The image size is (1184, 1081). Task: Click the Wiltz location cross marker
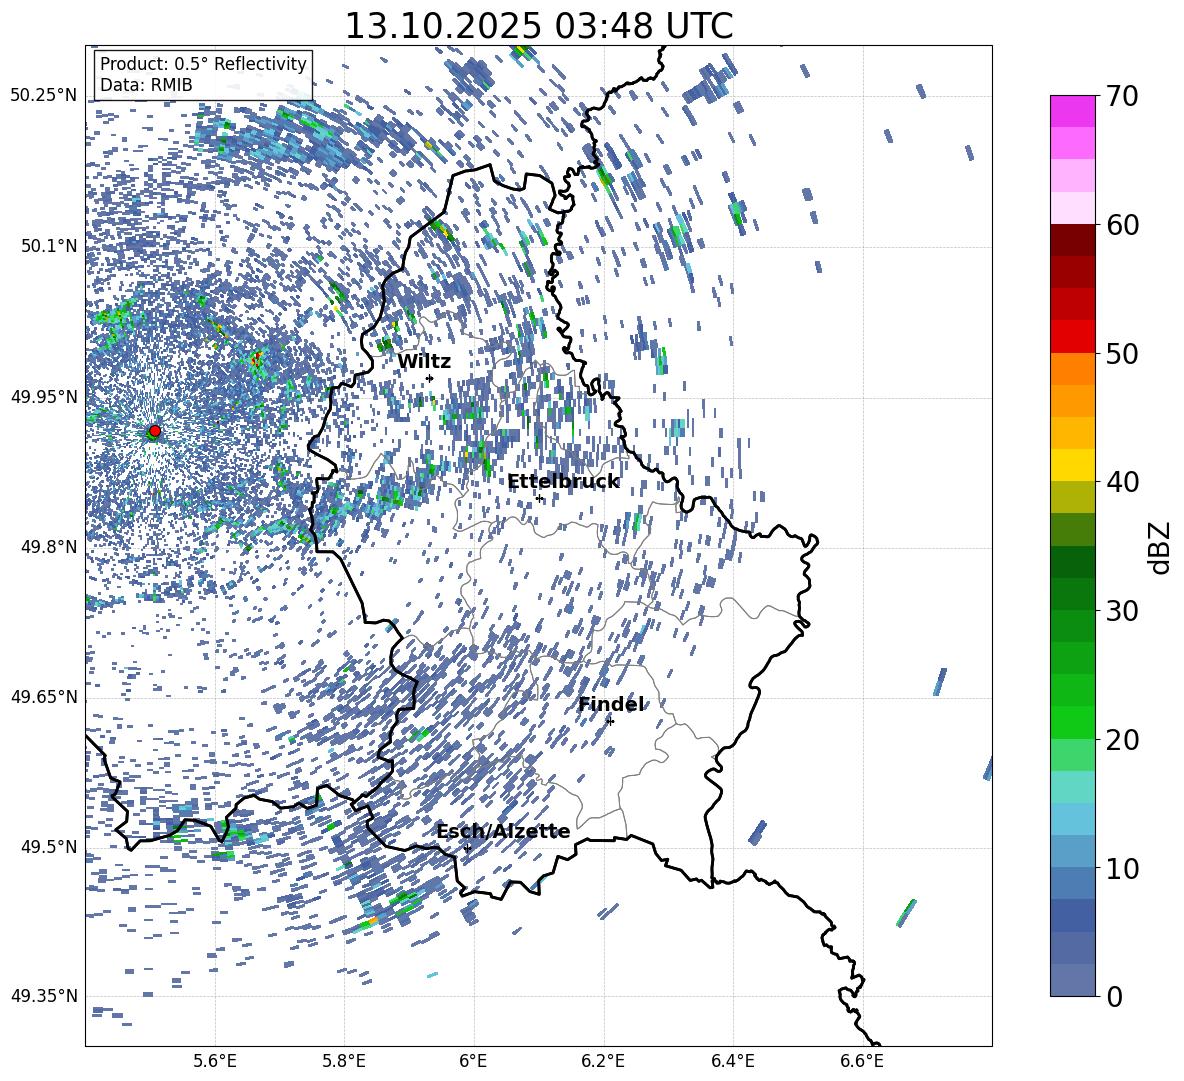(x=430, y=378)
